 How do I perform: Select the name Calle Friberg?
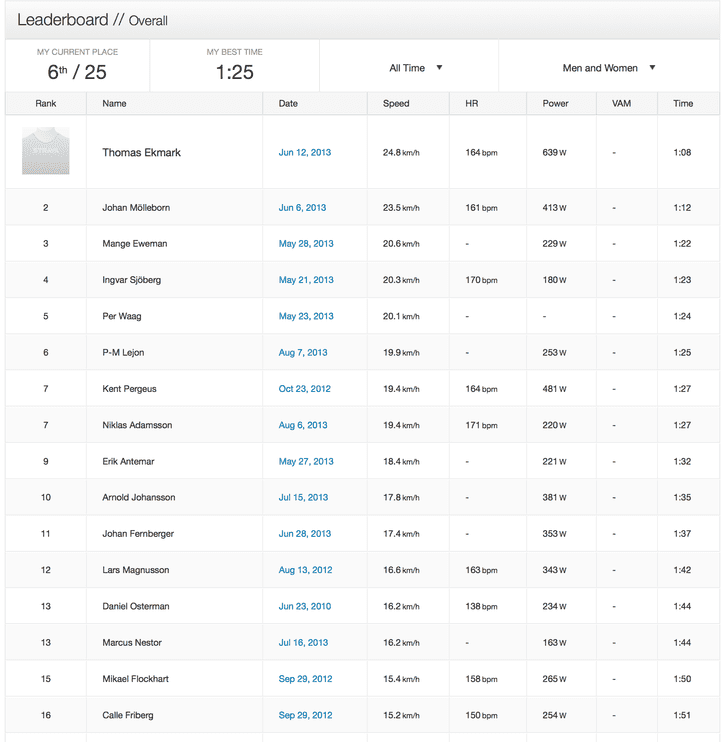pos(128,715)
